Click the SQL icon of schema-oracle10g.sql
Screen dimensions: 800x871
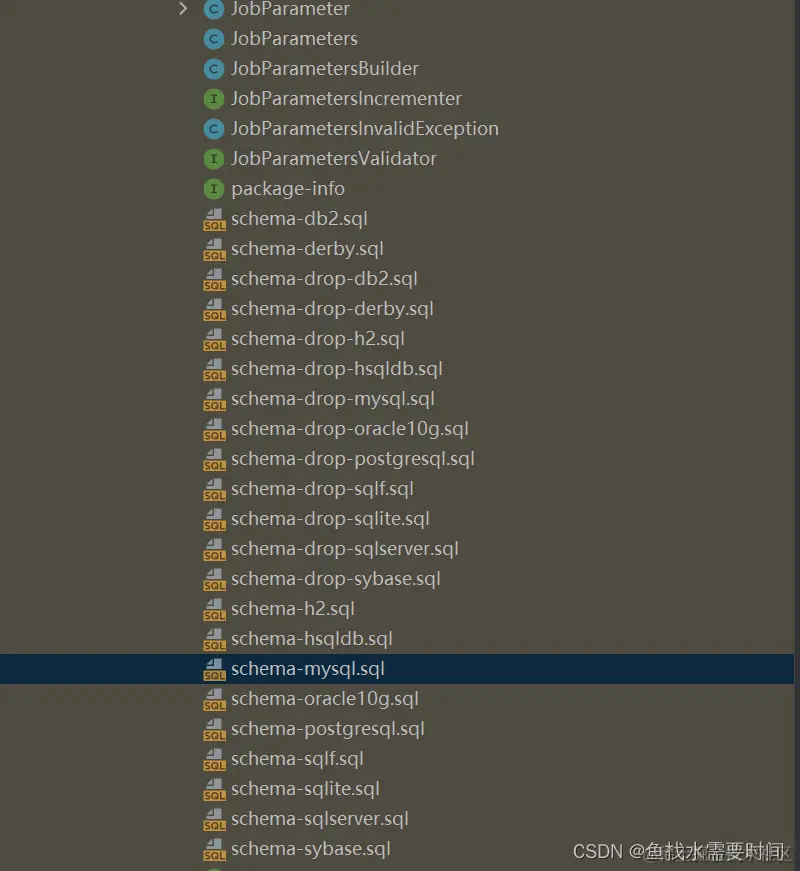click(x=214, y=699)
